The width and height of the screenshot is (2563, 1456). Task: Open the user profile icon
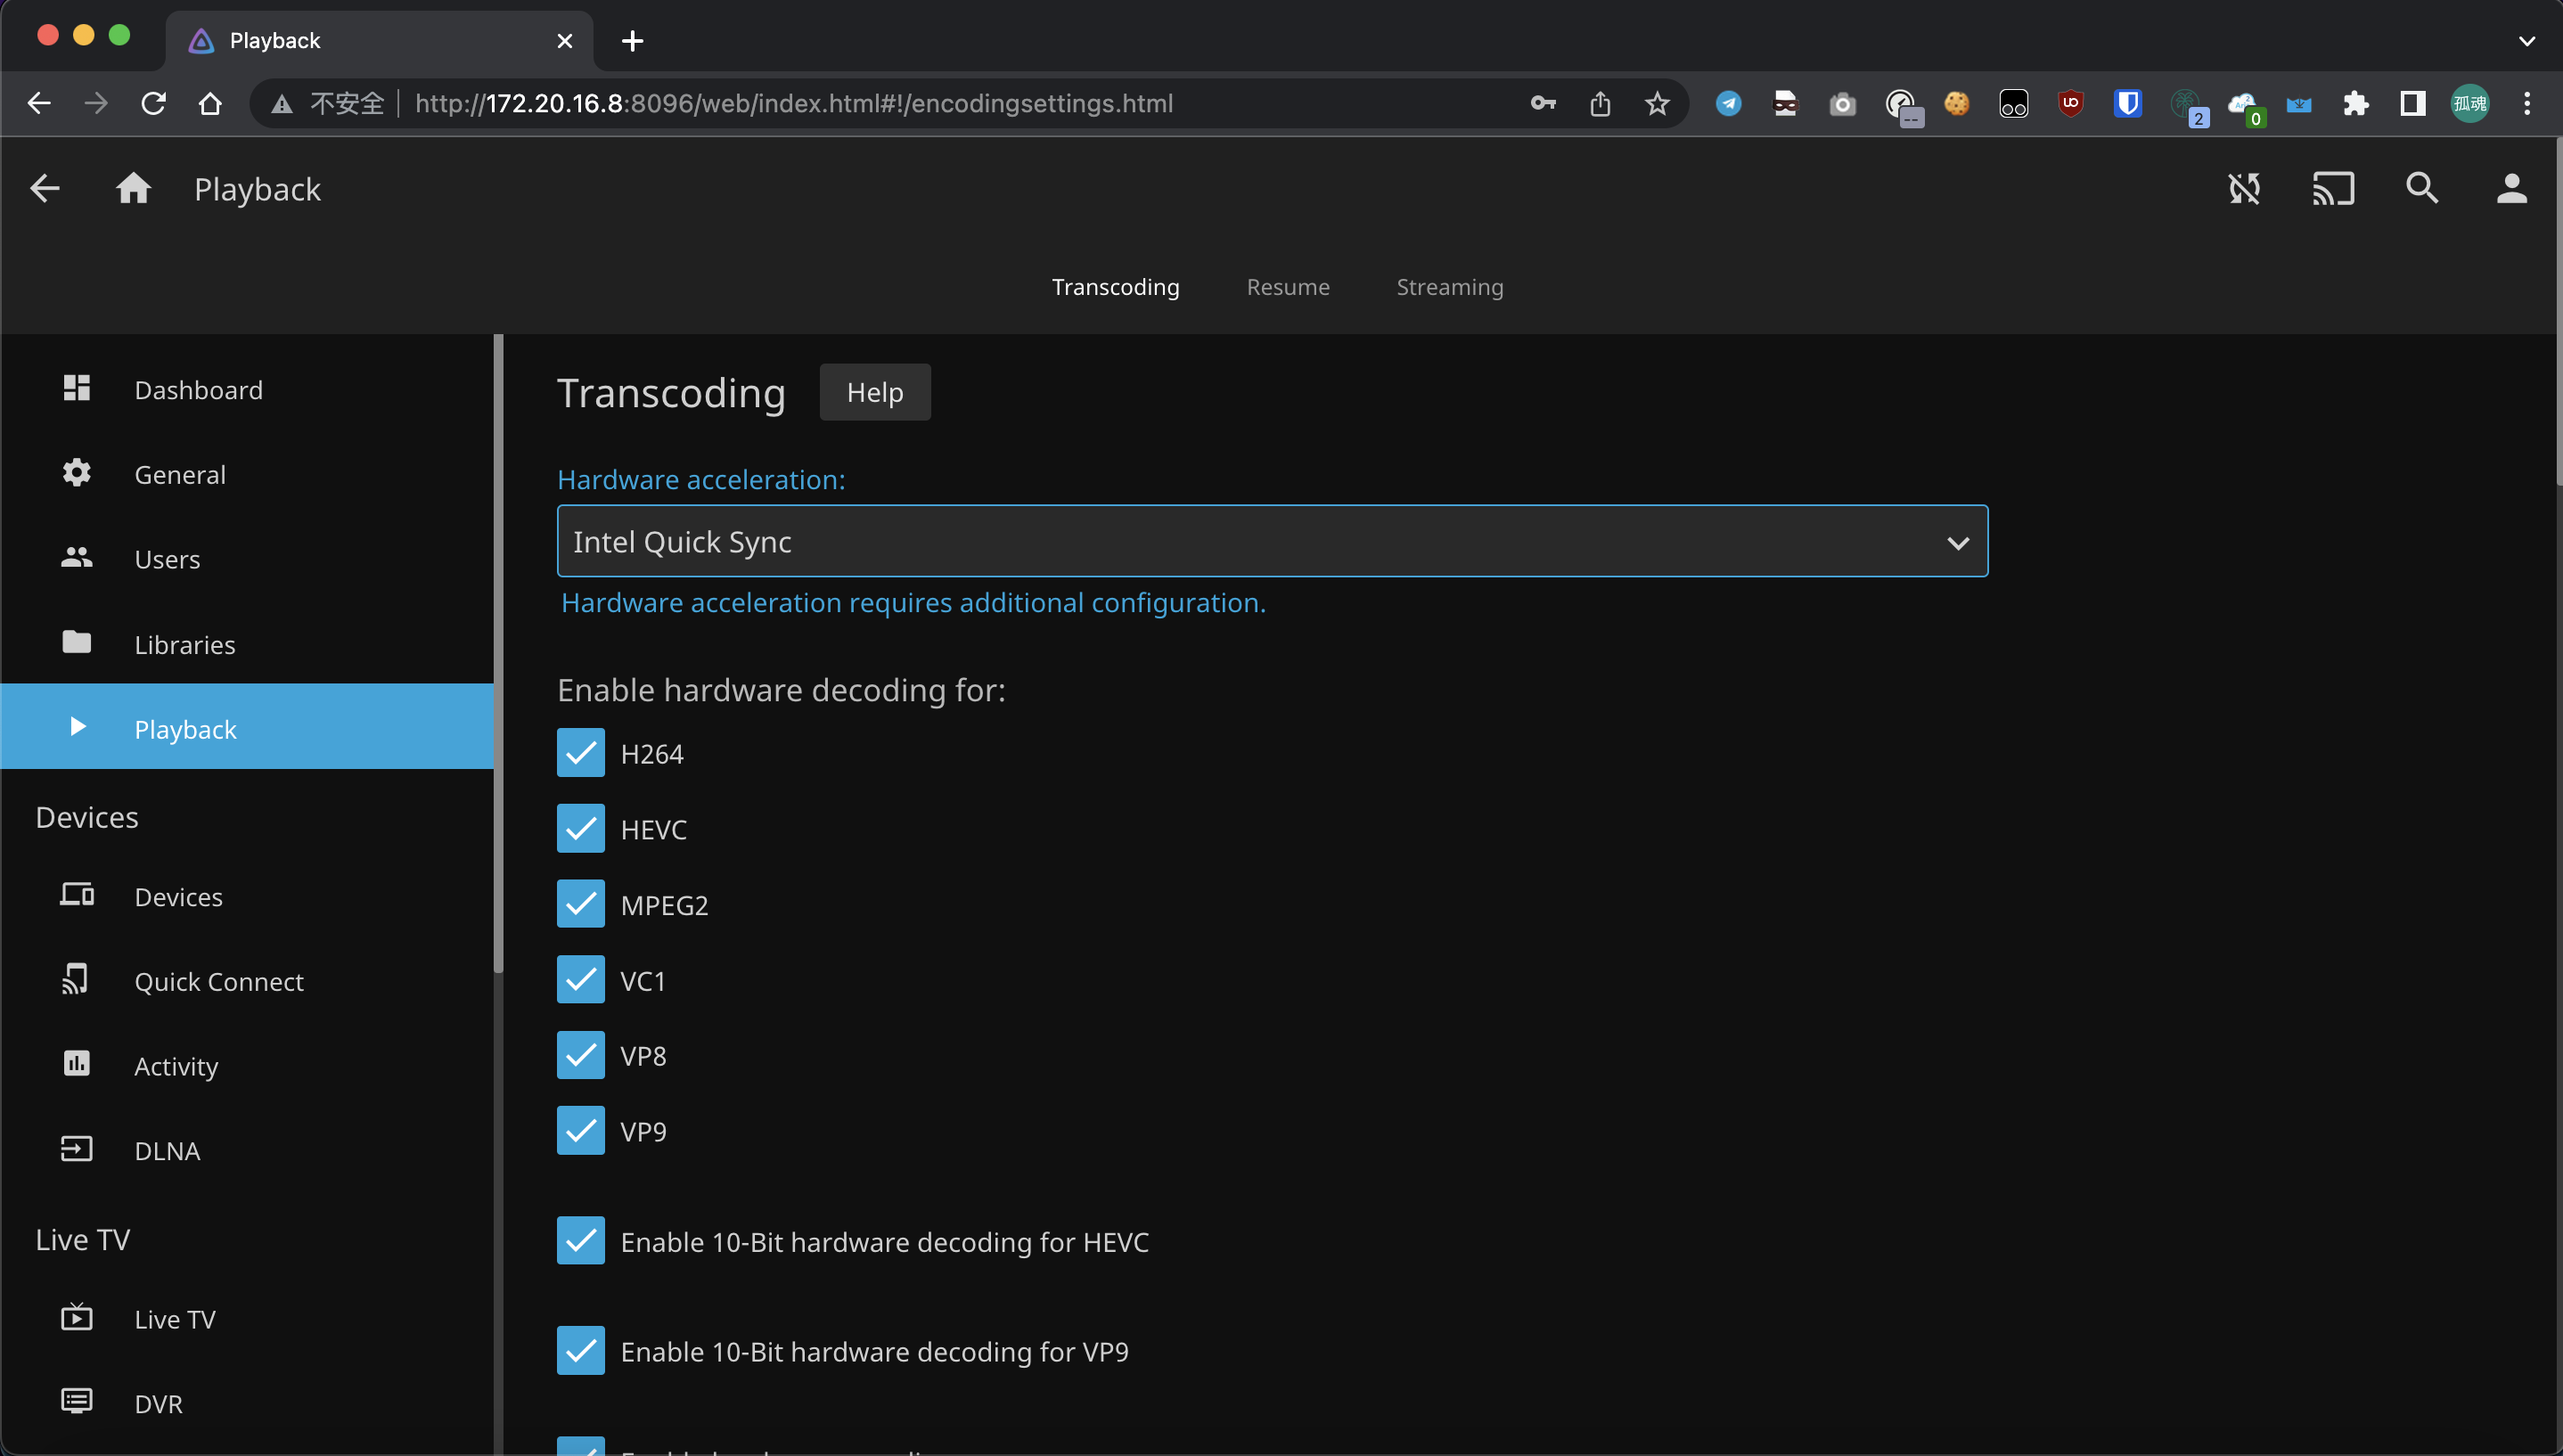click(x=2511, y=189)
